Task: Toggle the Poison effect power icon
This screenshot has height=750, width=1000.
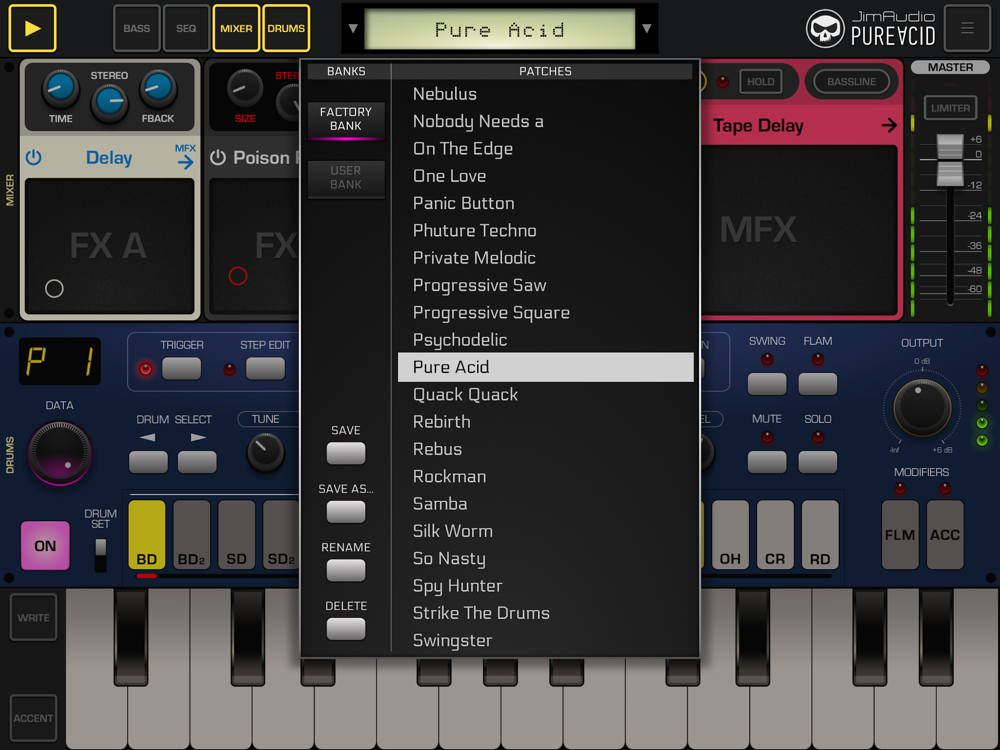Action: pyautogui.click(x=218, y=157)
